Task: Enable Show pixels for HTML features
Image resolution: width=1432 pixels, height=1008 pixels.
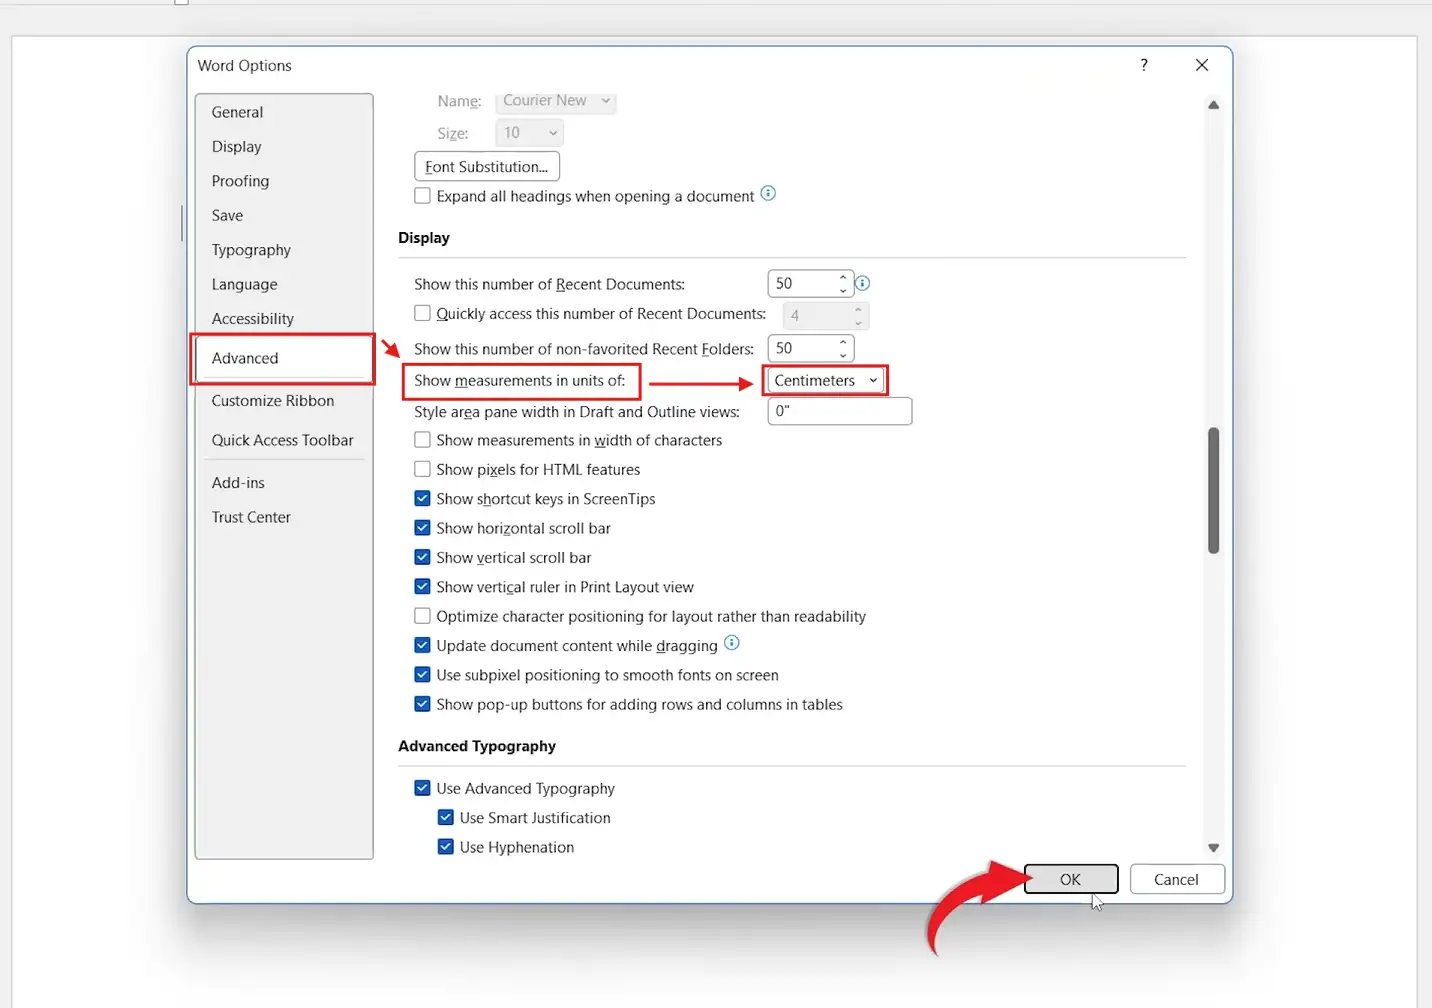Action: click(x=423, y=469)
